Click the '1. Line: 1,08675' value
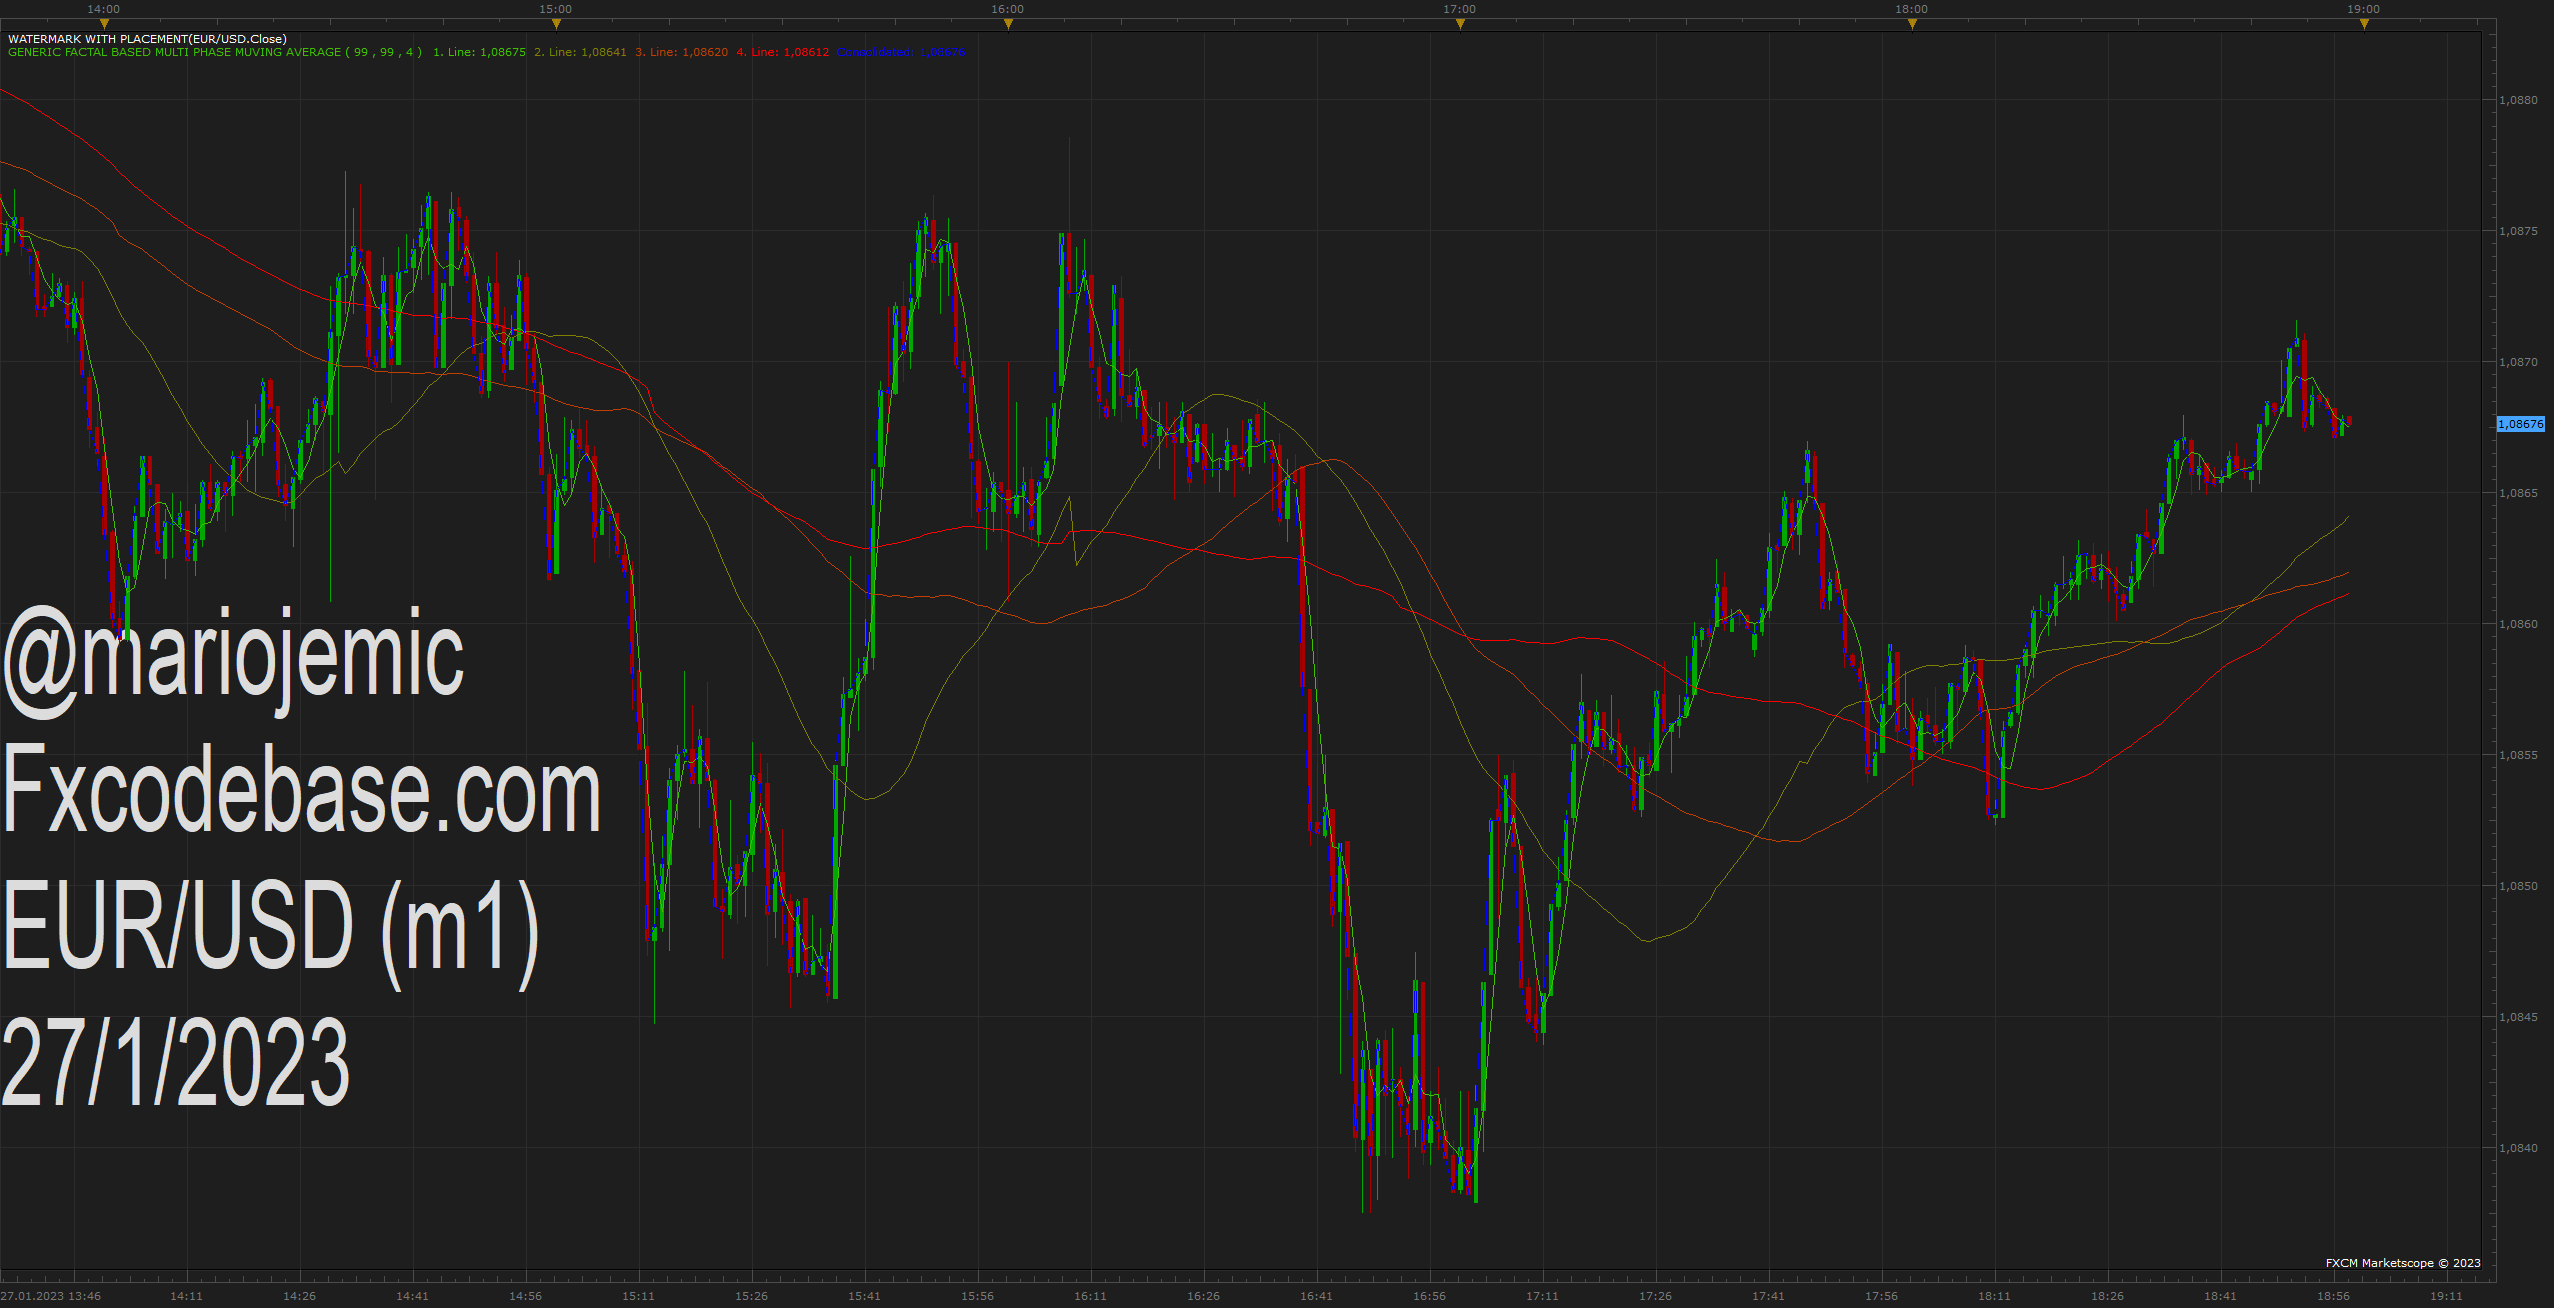The image size is (2554, 1308). click(x=479, y=52)
